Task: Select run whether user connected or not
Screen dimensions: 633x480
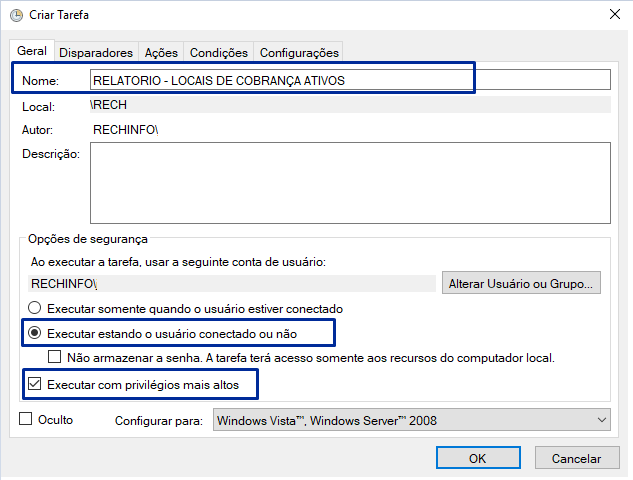Action: tap(37, 333)
